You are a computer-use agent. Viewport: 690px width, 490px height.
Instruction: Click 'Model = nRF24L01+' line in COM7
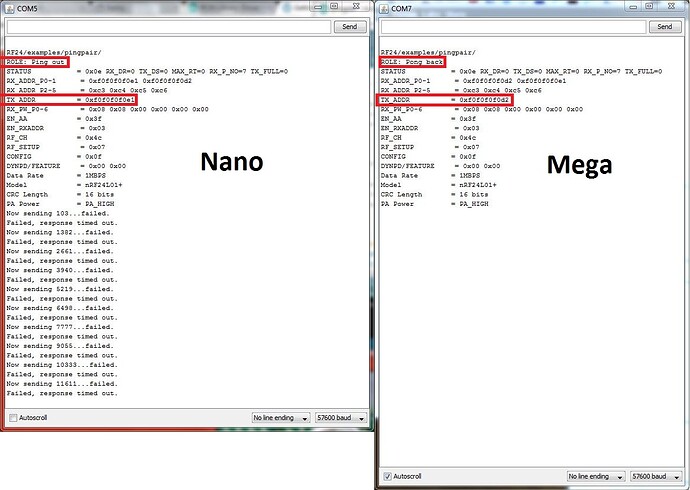pyautogui.click(x=439, y=185)
